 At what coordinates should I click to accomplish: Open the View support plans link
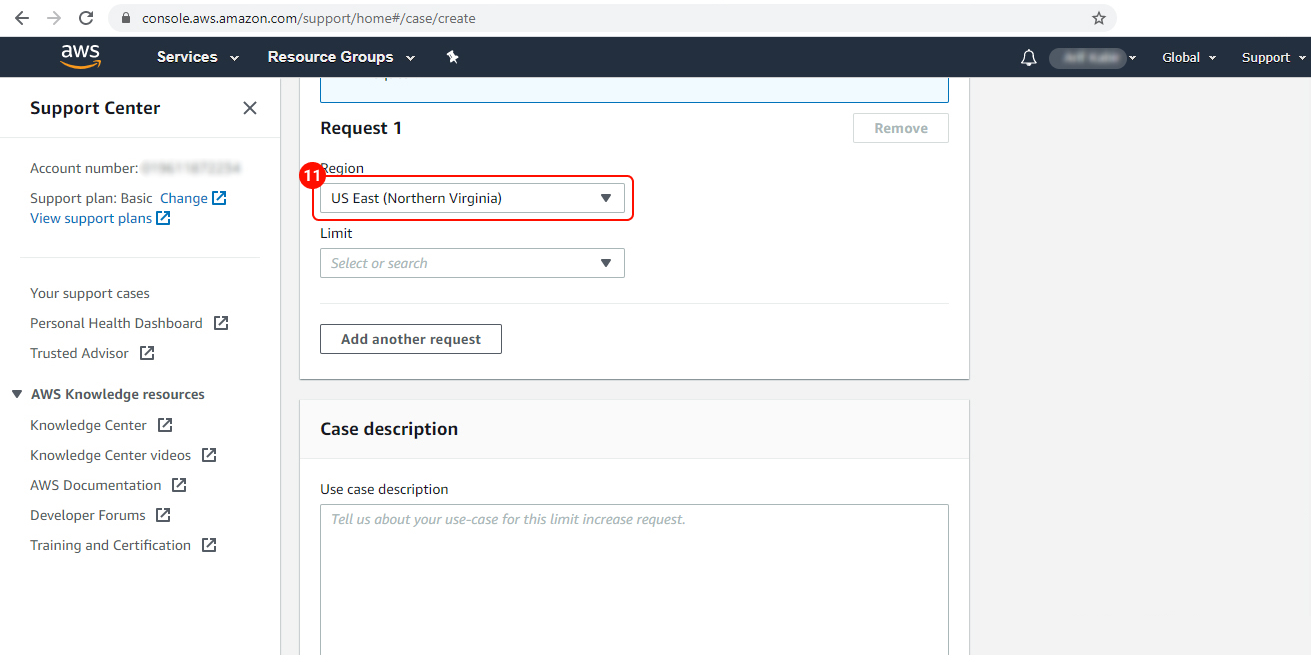(91, 218)
